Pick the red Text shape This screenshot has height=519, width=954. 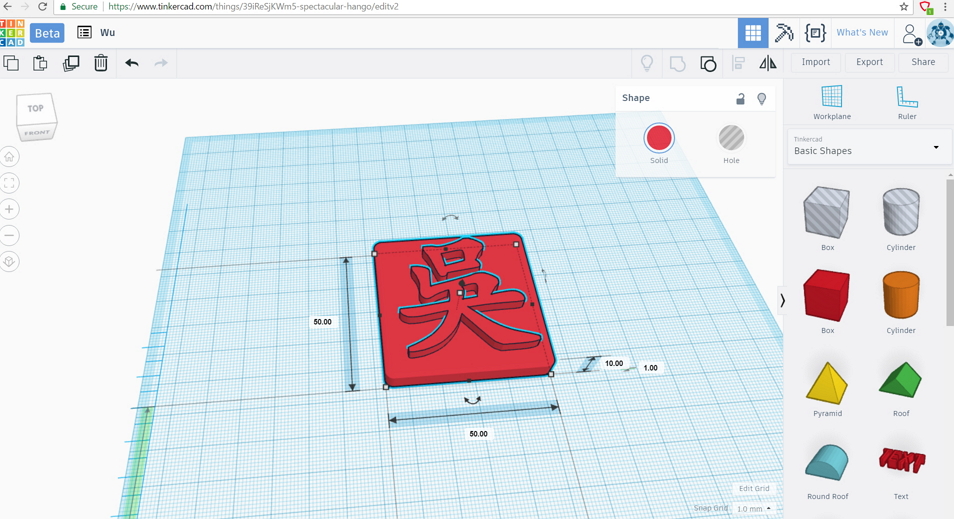tap(901, 461)
